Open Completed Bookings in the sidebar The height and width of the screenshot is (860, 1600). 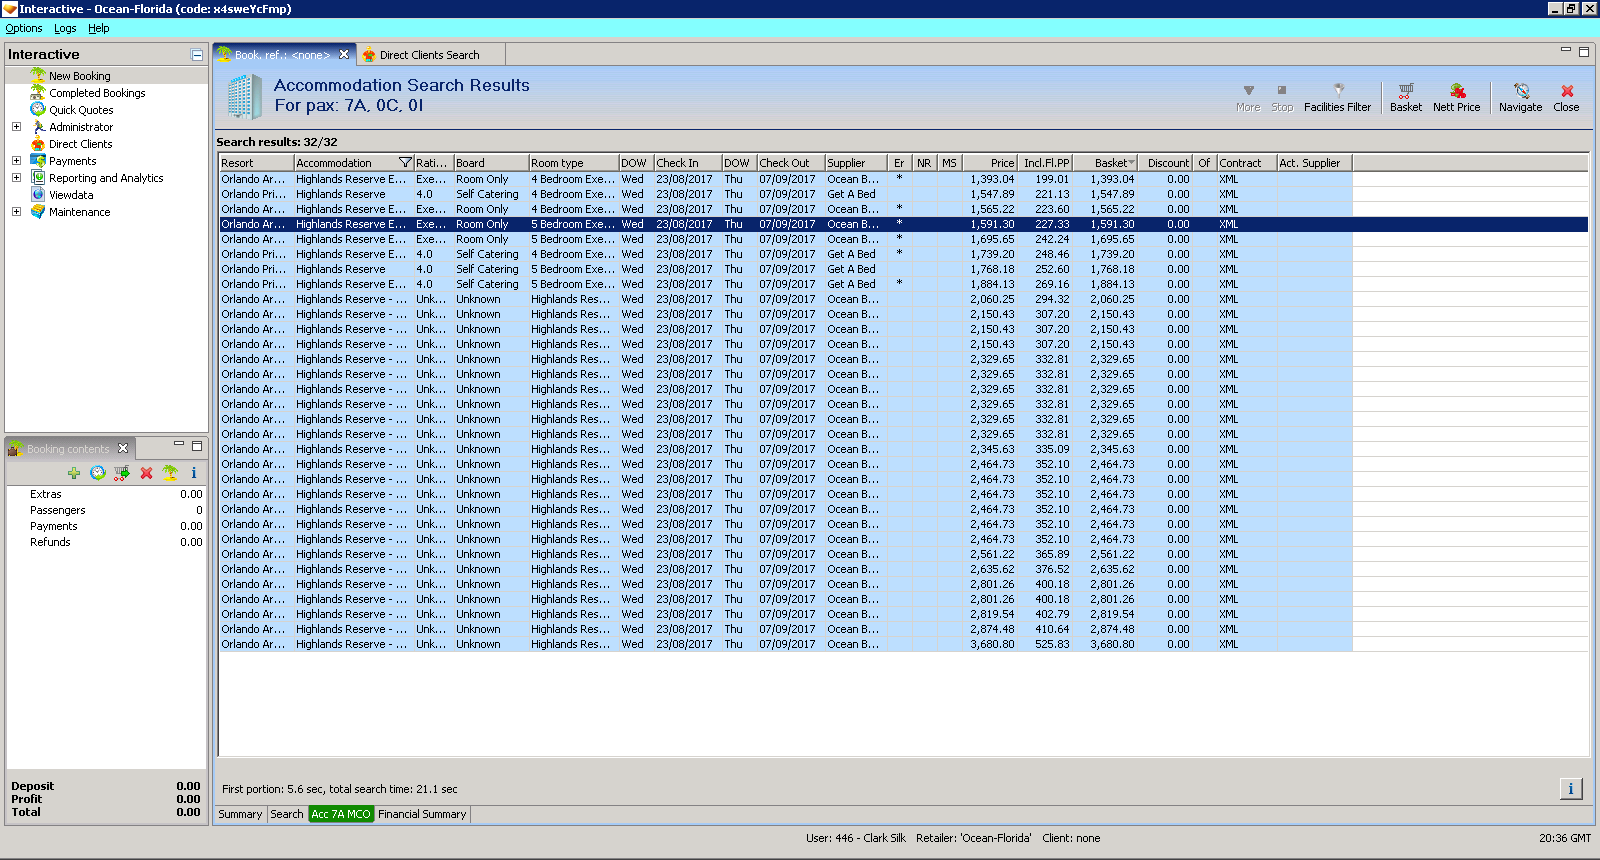(x=97, y=93)
